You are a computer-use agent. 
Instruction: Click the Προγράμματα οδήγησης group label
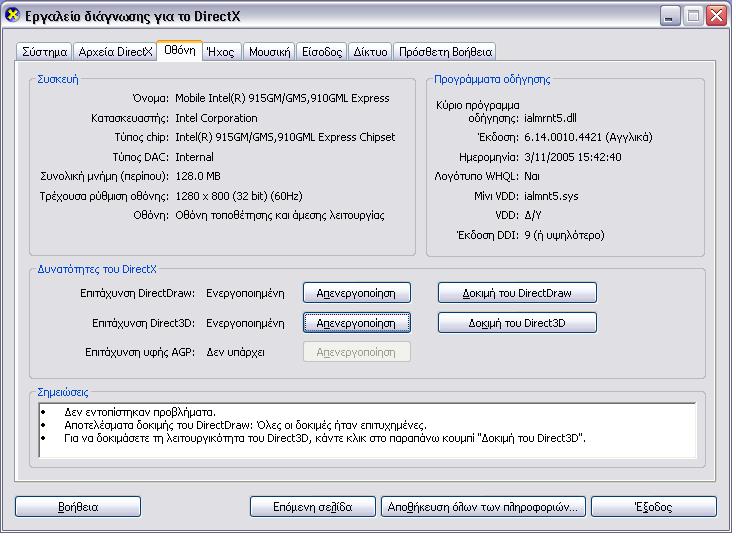[x=492, y=79]
